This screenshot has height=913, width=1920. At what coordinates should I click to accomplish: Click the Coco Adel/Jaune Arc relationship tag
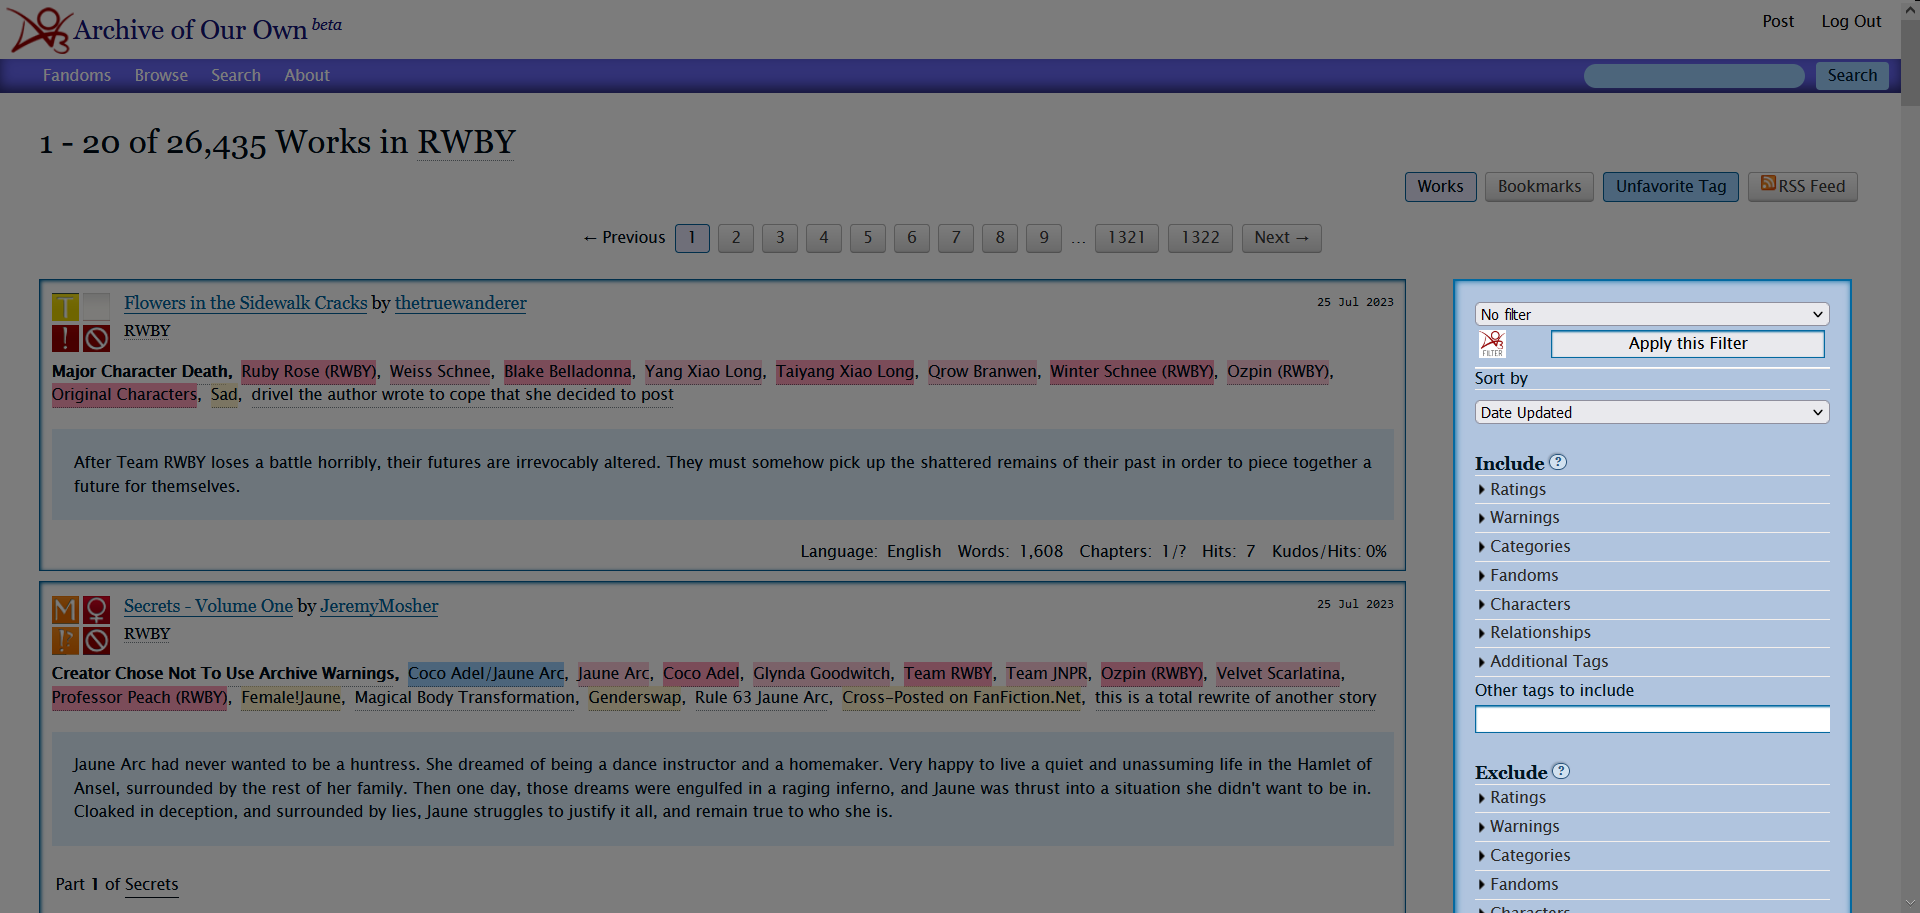pos(486,673)
